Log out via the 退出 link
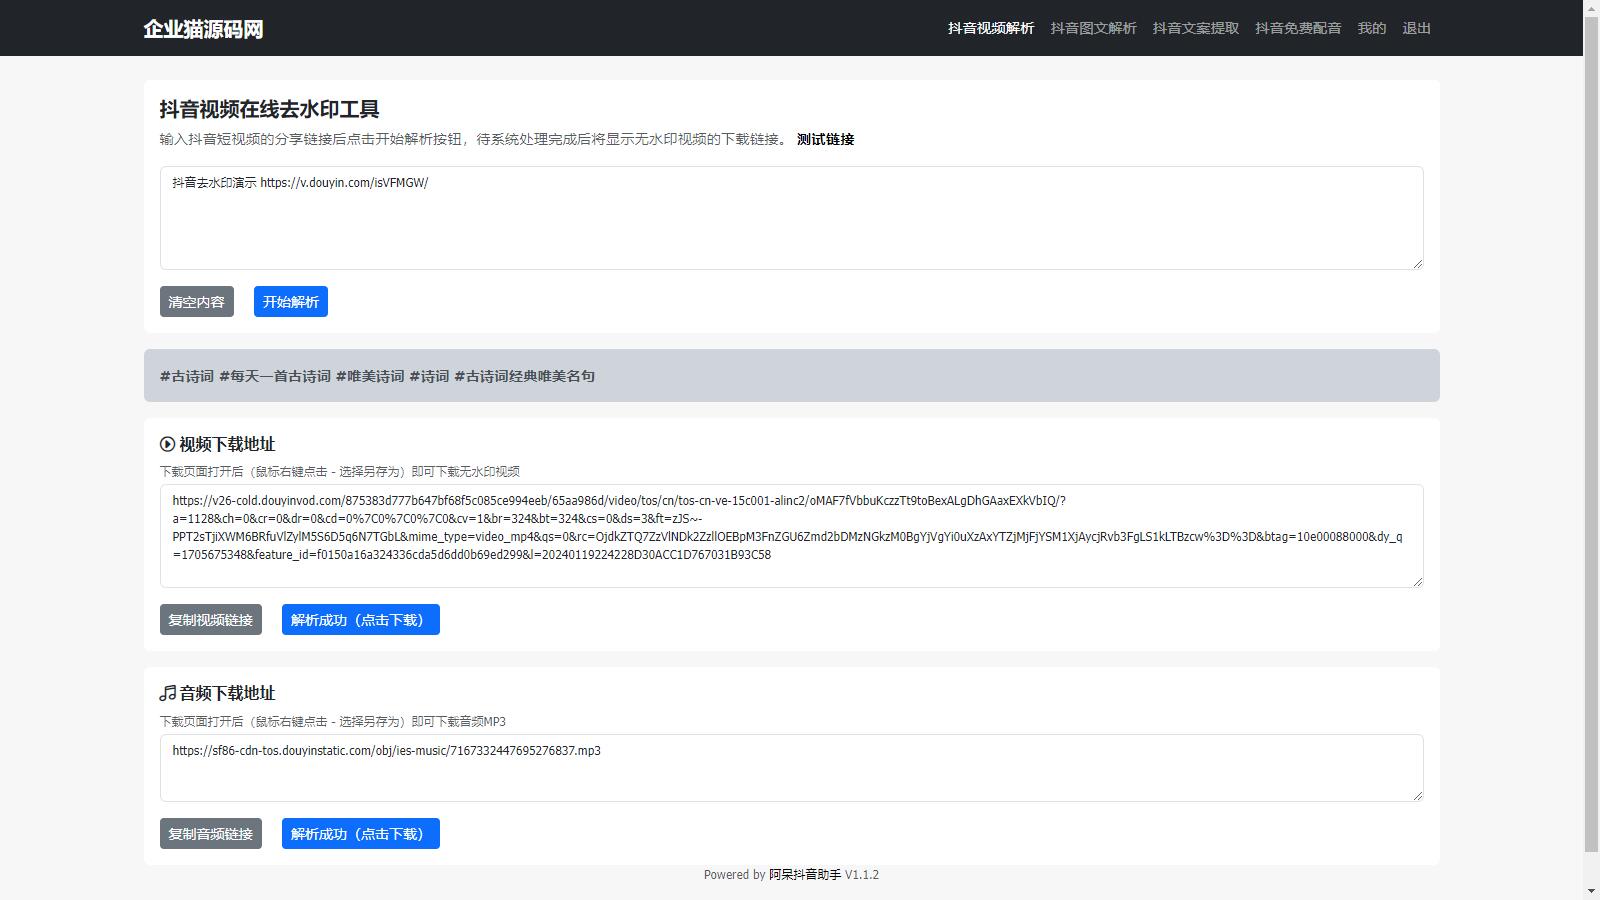The height and width of the screenshot is (900, 1600). coord(1416,28)
